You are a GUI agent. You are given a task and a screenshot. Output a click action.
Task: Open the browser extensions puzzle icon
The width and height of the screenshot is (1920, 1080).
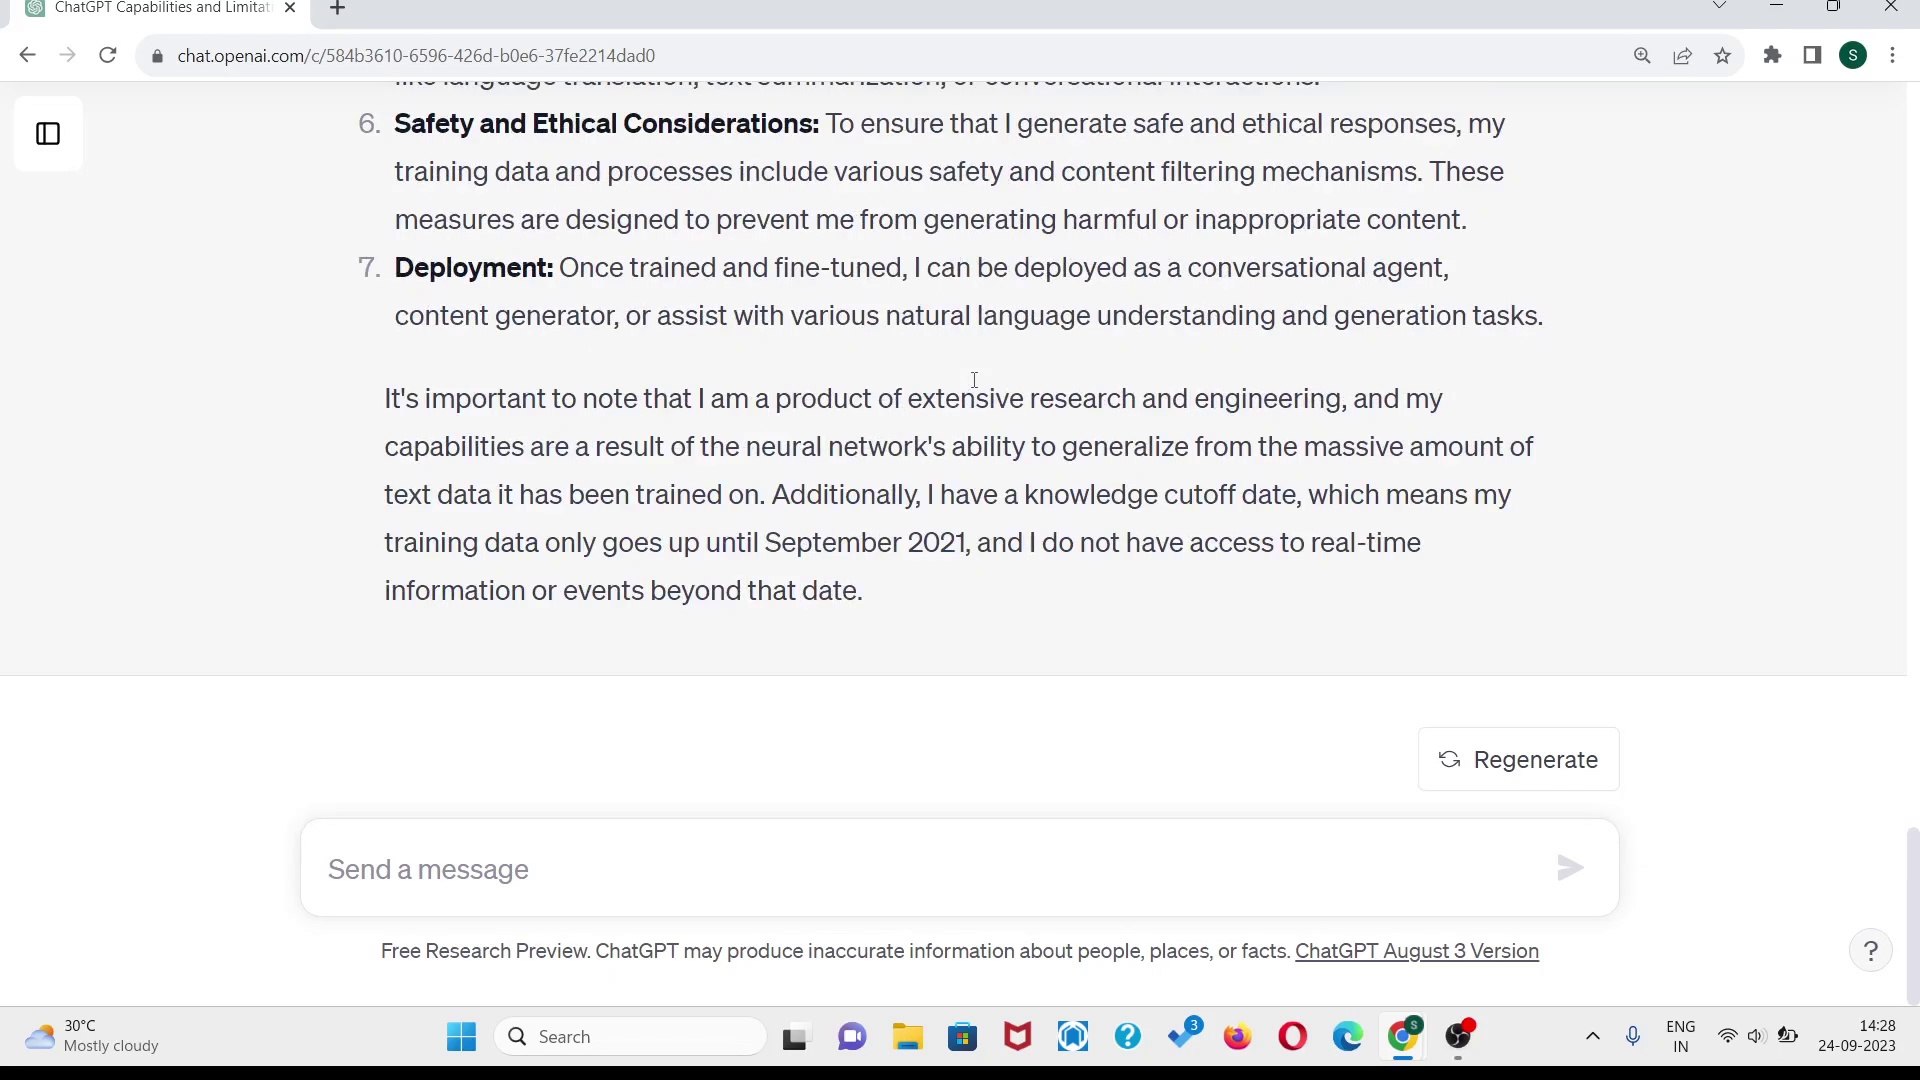[1772, 56]
